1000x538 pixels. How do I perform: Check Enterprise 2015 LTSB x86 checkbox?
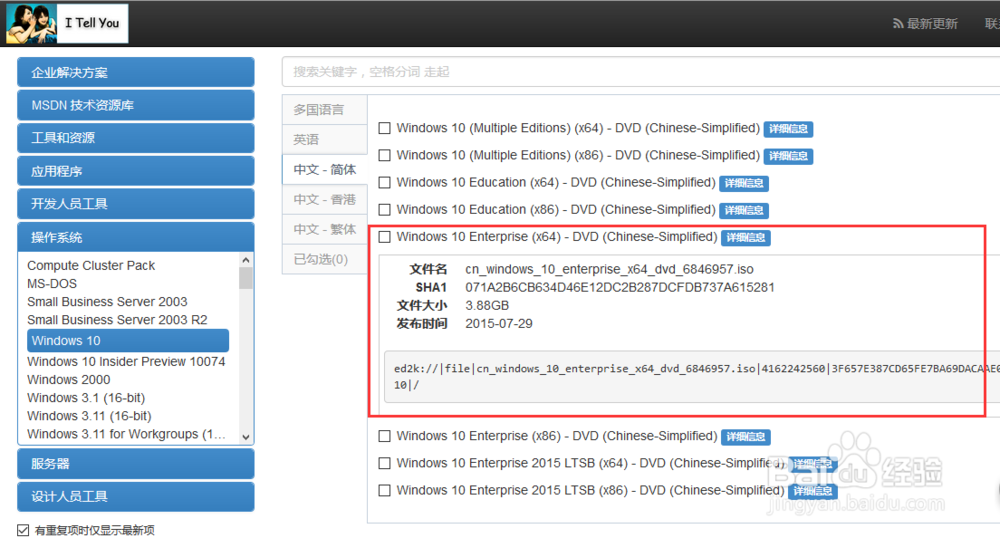coord(385,490)
